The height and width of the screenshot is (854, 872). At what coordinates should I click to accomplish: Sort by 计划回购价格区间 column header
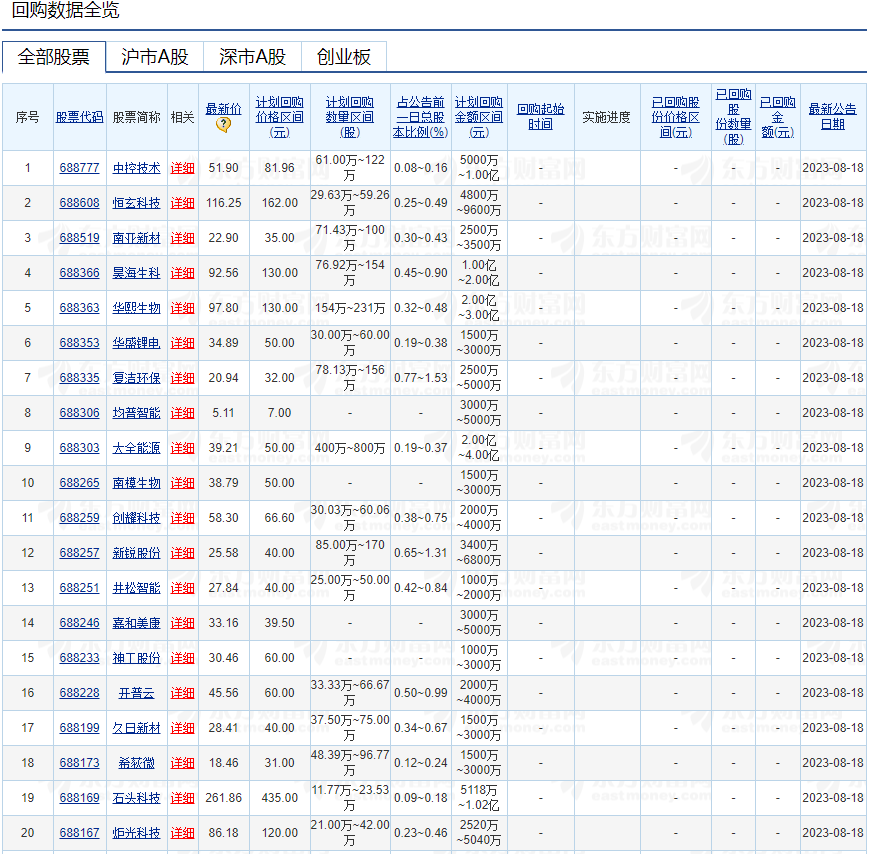pos(279,116)
